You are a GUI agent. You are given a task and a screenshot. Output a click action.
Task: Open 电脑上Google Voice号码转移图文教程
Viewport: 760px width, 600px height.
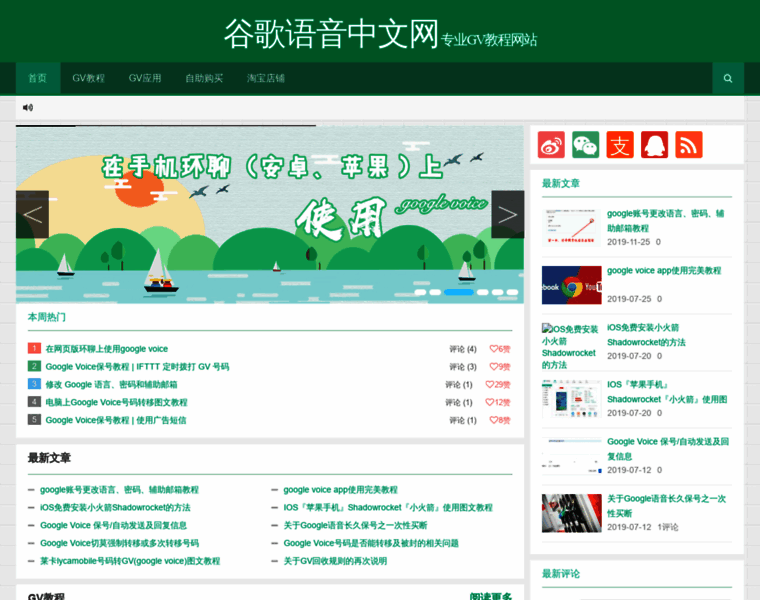(116, 402)
